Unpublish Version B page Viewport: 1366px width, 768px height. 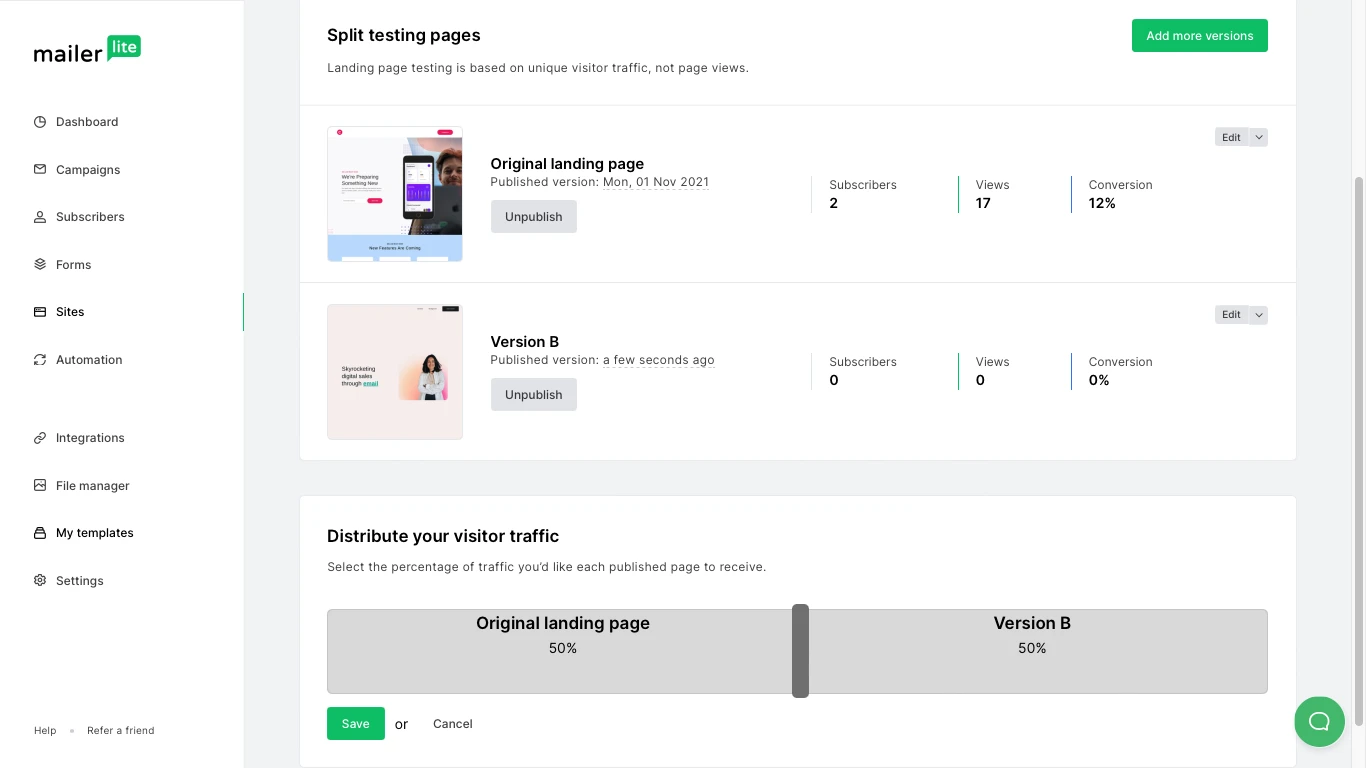[533, 395]
